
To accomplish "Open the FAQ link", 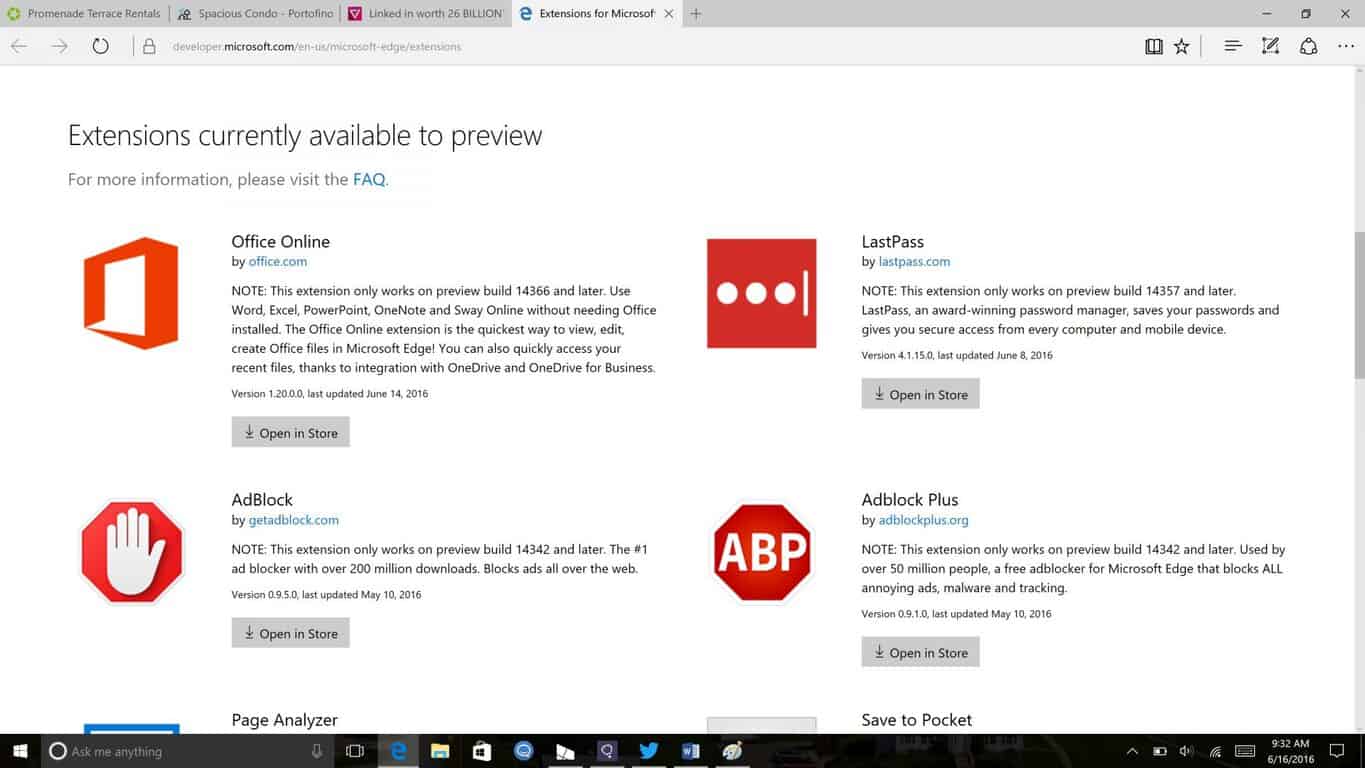I will click(x=369, y=180).
